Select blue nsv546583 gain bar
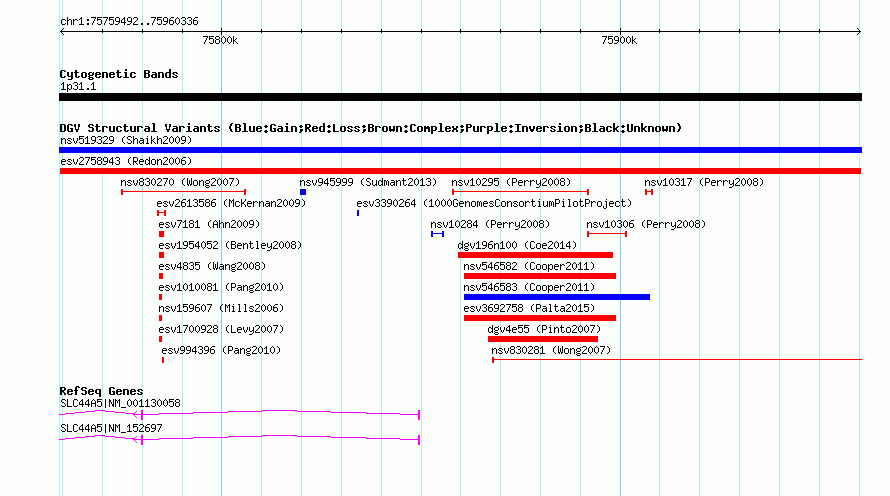The height and width of the screenshot is (496, 890). [557, 297]
